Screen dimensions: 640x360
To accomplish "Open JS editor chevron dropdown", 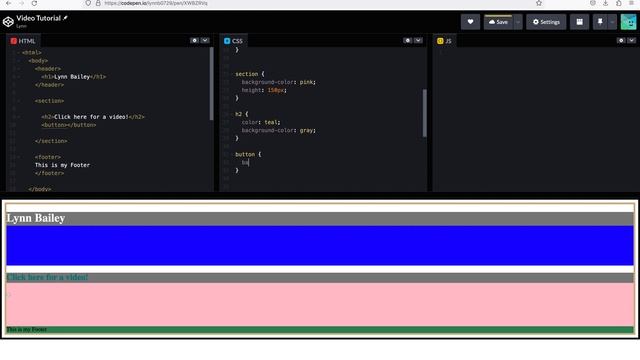I will point(631,40).
